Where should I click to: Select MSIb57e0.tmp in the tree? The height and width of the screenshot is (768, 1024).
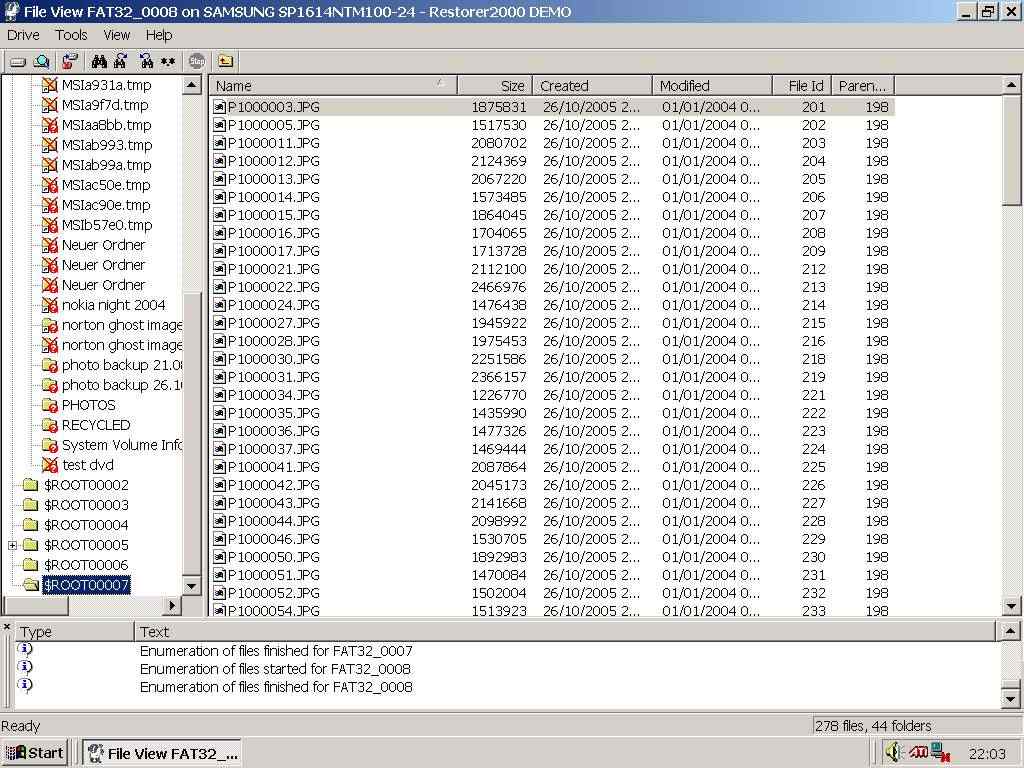(107, 225)
